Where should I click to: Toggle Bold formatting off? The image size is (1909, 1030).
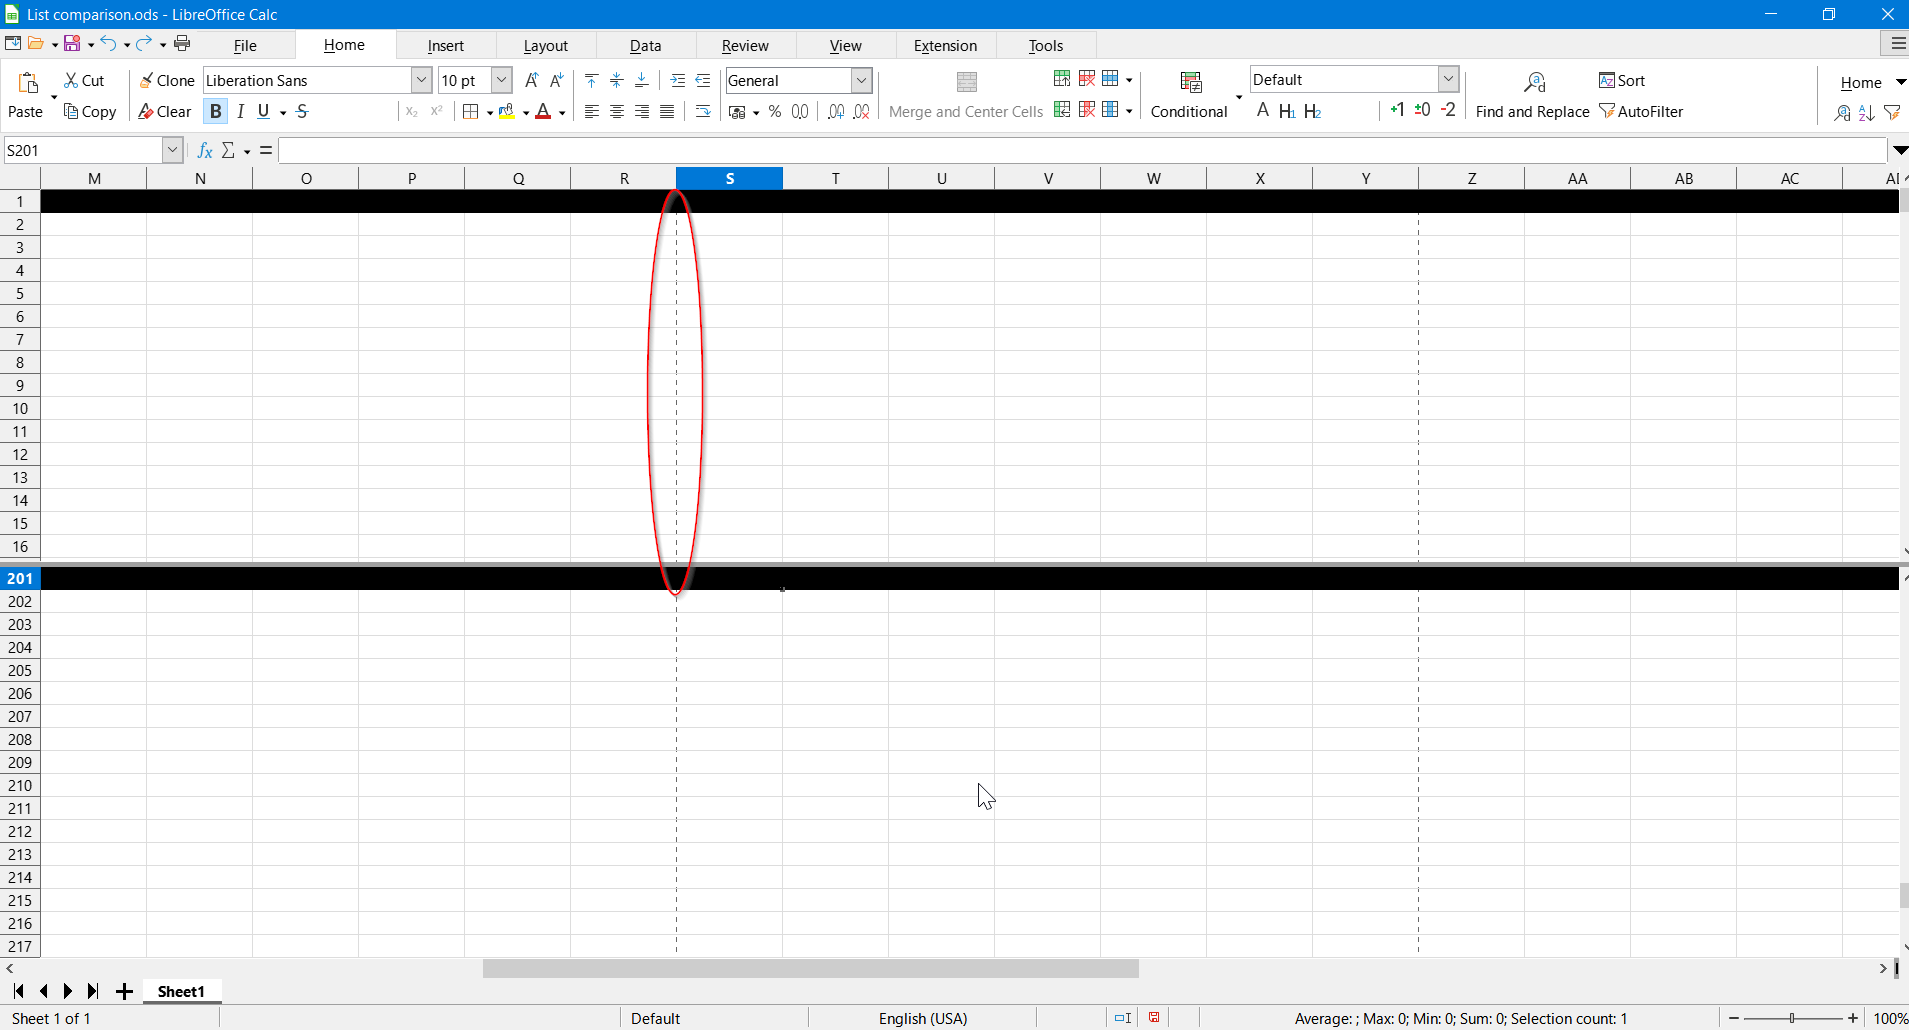(x=215, y=111)
